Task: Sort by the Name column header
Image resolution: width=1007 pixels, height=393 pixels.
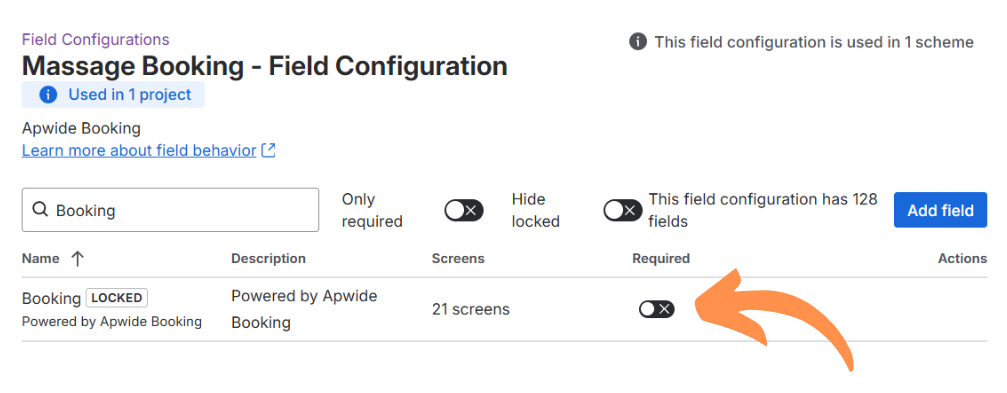Action: (x=40, y=259)
